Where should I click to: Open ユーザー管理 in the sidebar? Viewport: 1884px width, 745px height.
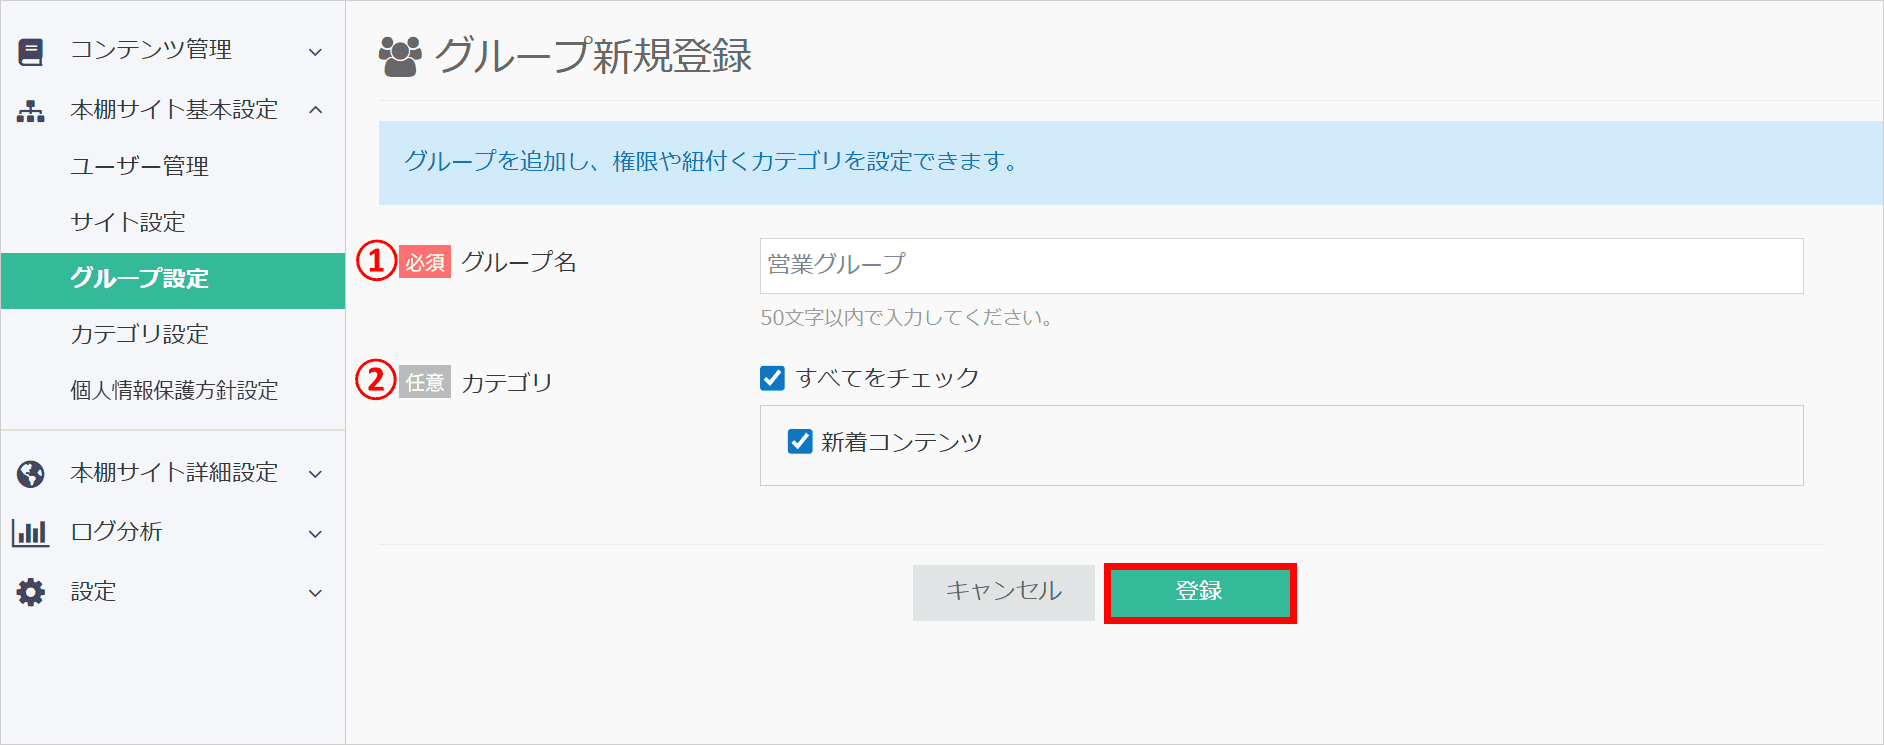139,166
